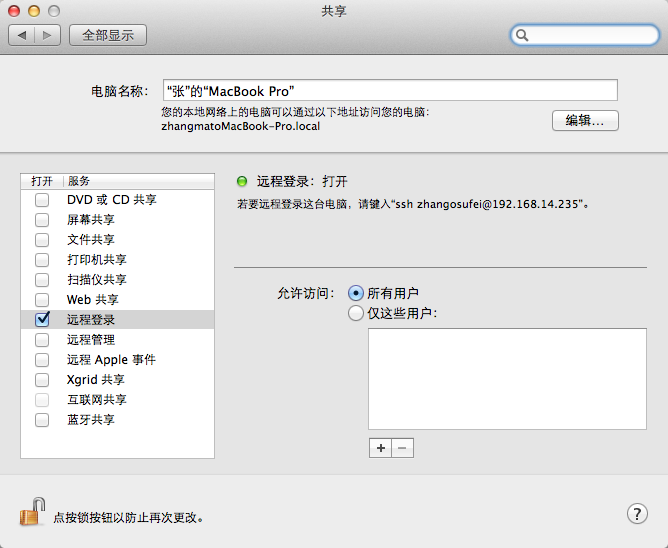Click the 打开 column header
Image resolution: width=668 pixels, height=548 pixels.
tap(42, 181)
